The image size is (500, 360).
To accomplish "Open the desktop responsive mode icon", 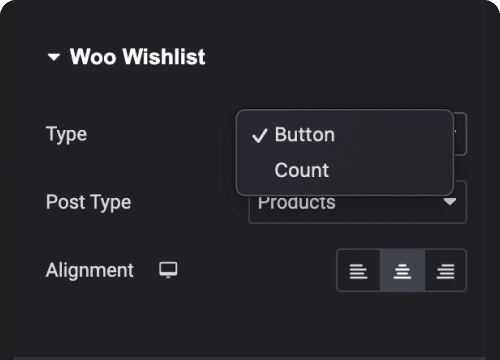I will tap(168, 270).
